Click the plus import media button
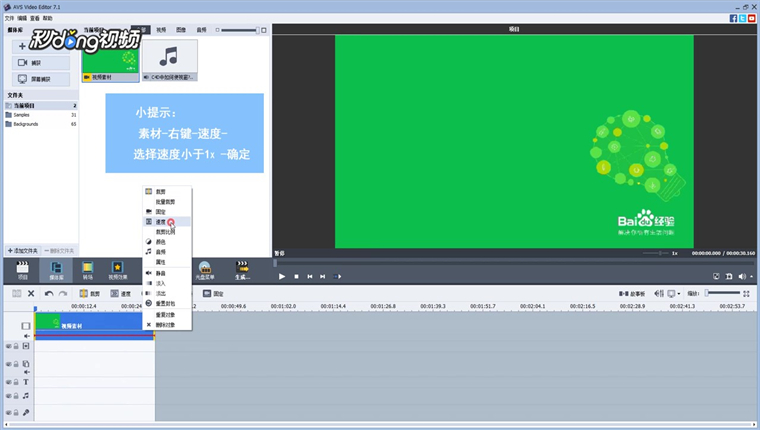This screenshot has width=760, height=430. pyautogui.click(x=22, y=47)
